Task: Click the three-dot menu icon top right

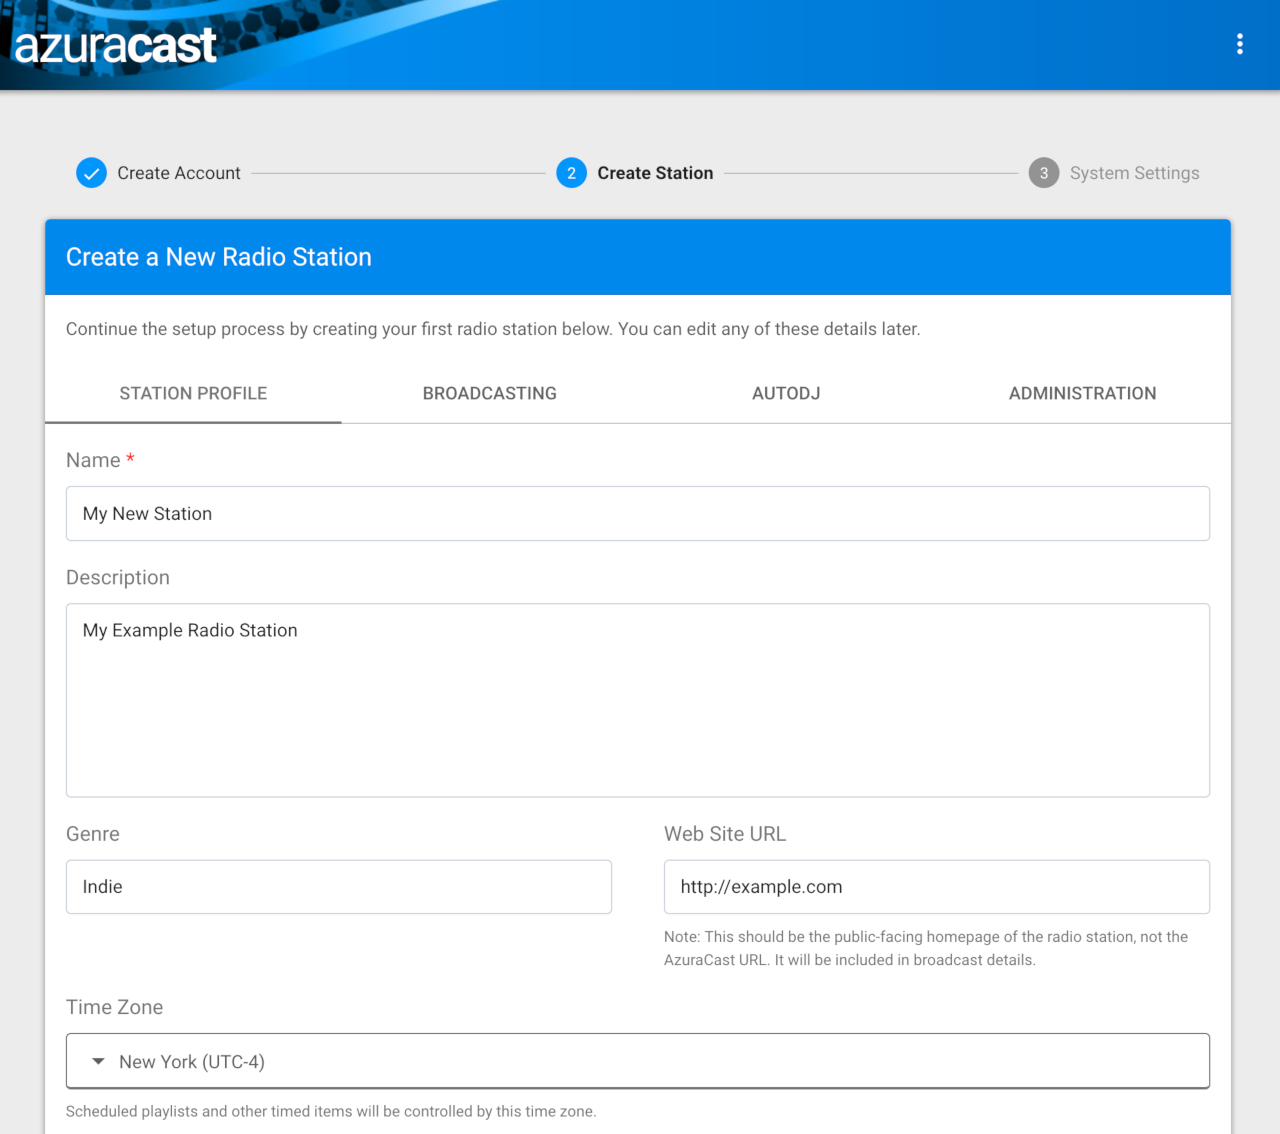Action: [1239, 44]
